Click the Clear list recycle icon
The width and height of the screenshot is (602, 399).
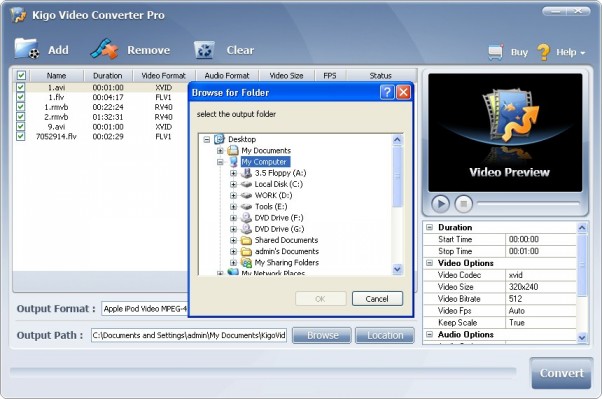coord(204,50)
